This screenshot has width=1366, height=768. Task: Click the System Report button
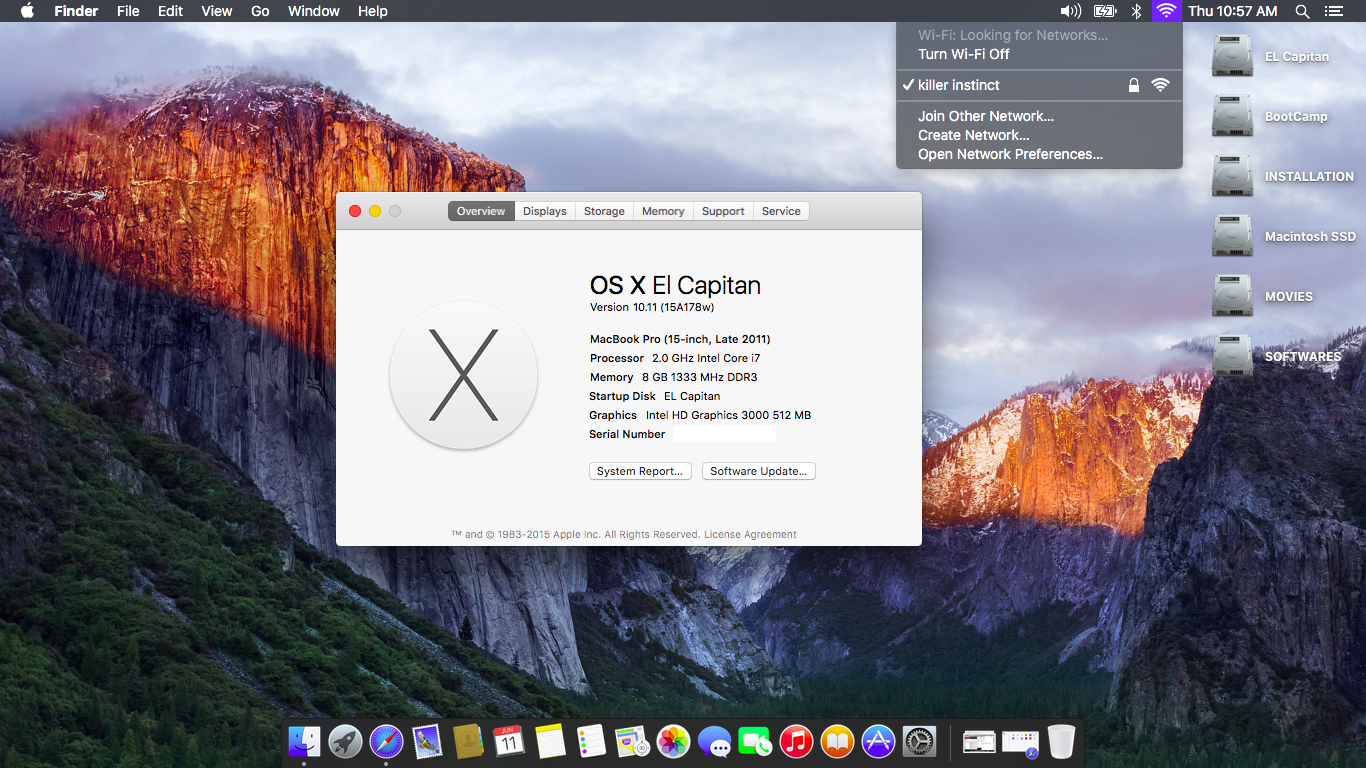click(x=640, y=471)
